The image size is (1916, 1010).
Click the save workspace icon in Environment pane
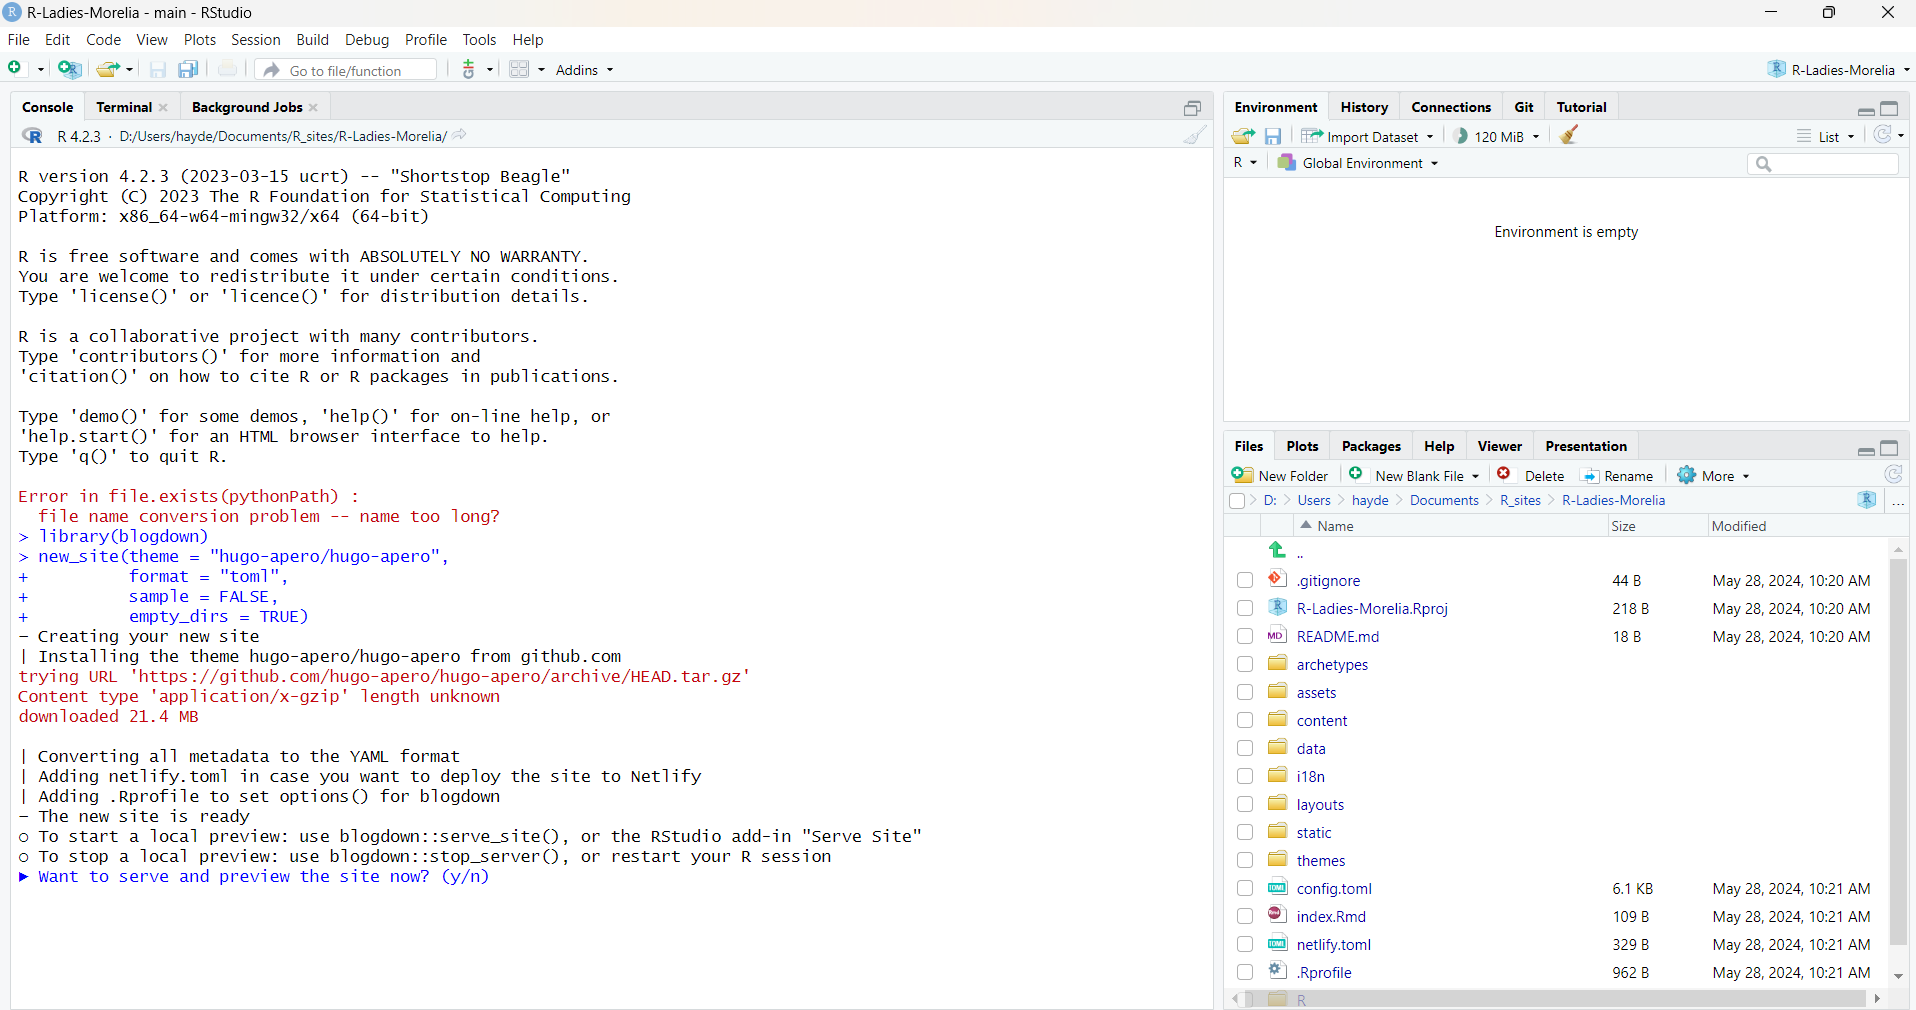click(1273, 136)
